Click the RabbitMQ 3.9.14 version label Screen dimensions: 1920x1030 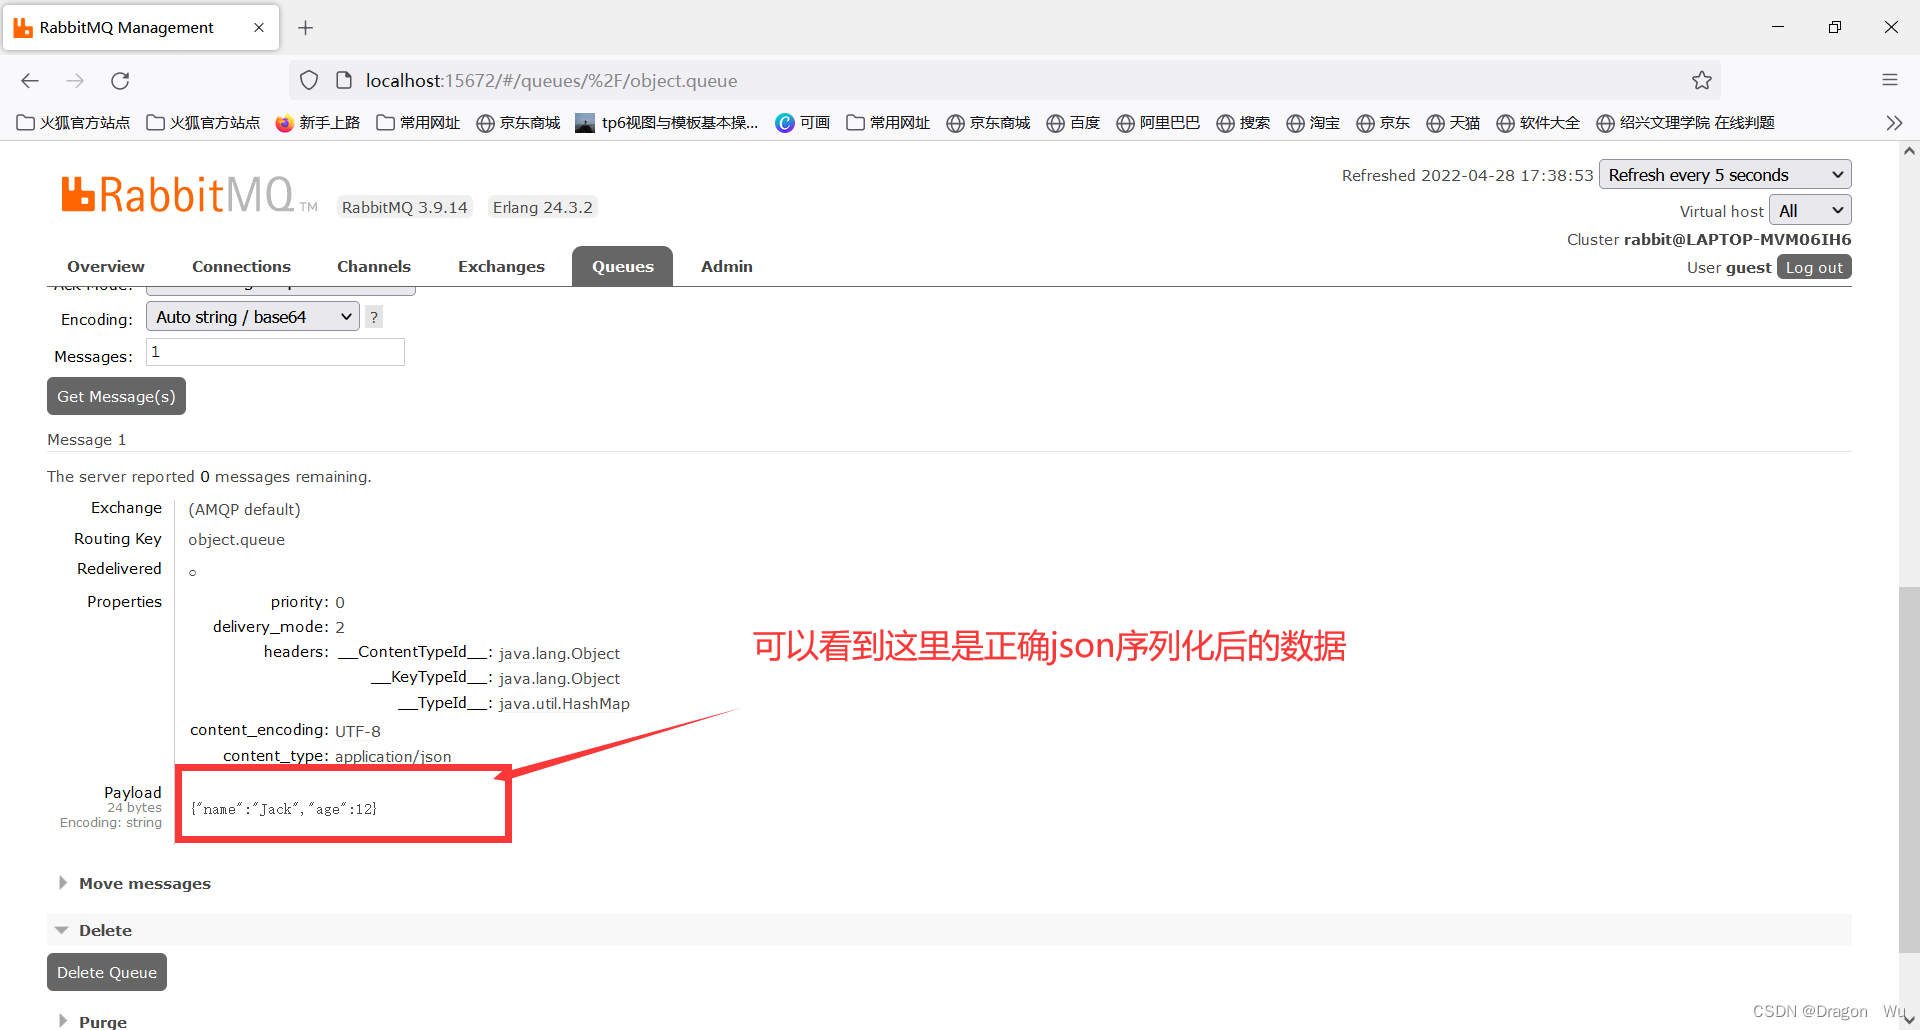[405, 208]
